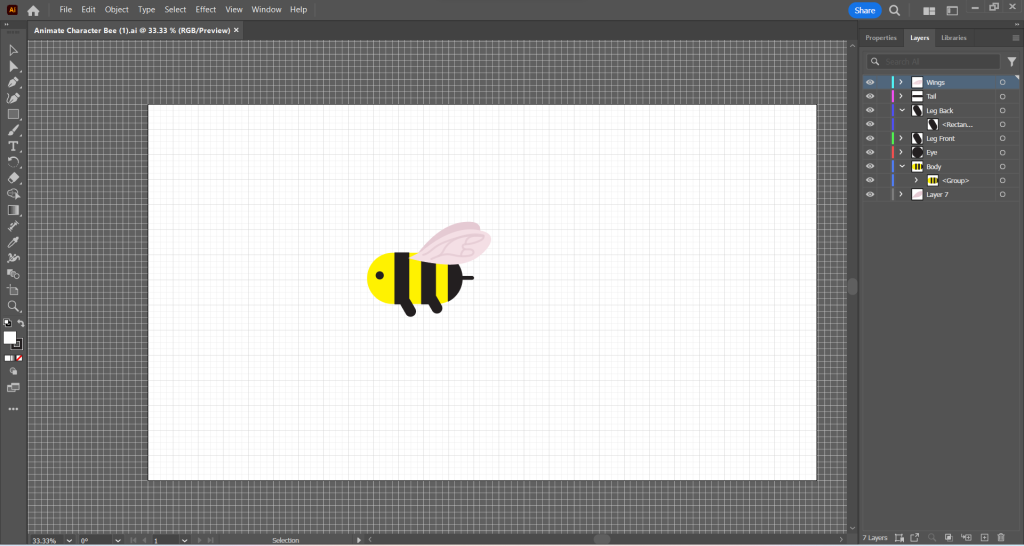
Task: Click the white Fill color swatch
Action: click(x=10, y=338)
